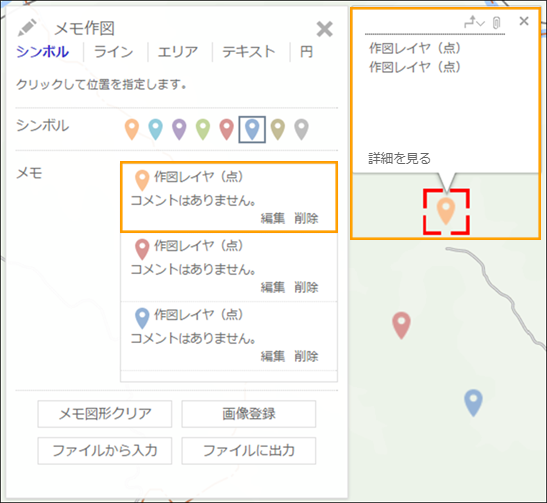The image size is (547, 503).
Task: Open the route dropdown in popup
Action: point(474,22)
